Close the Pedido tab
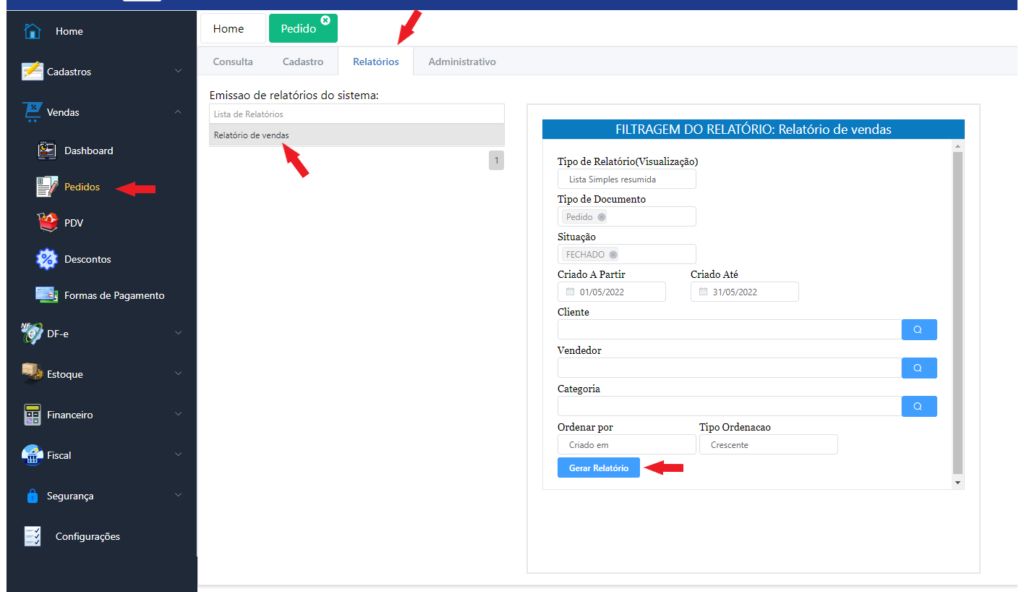 point(325,20)
